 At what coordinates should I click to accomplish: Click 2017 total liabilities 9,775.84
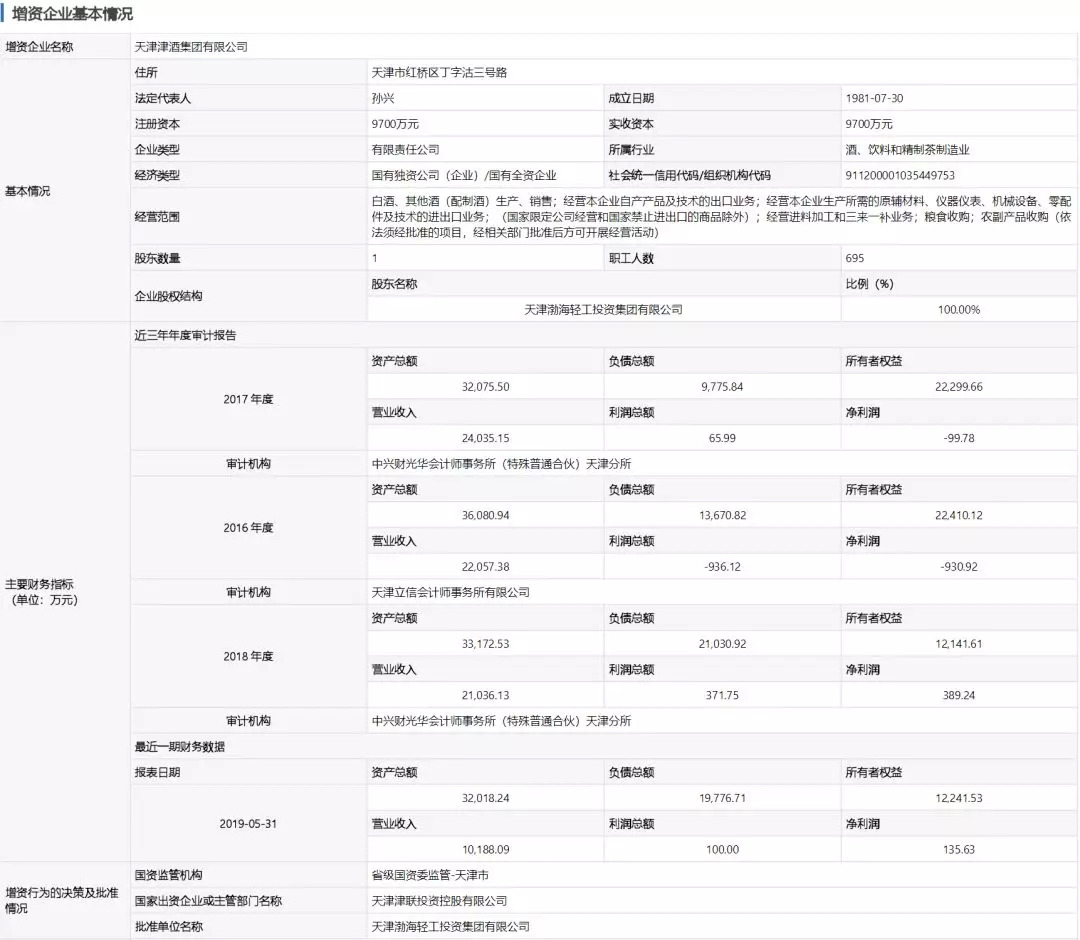click(722, 387)
